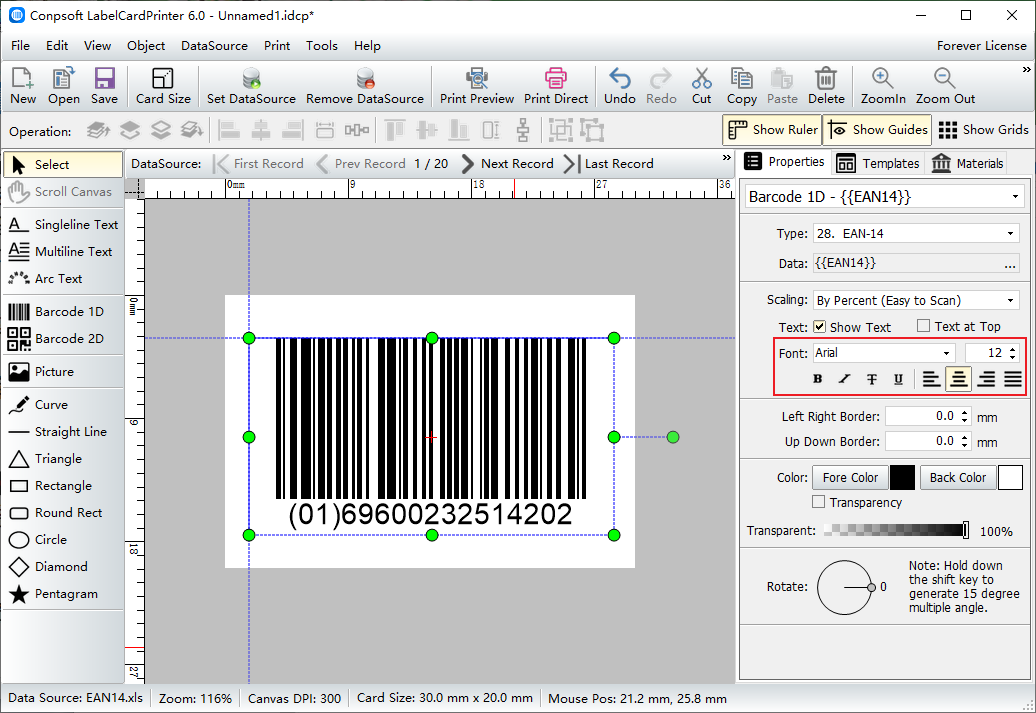Select the Round Rect shape tool
This screenshot has width=1036, height=713.
[x=63, y=513]
